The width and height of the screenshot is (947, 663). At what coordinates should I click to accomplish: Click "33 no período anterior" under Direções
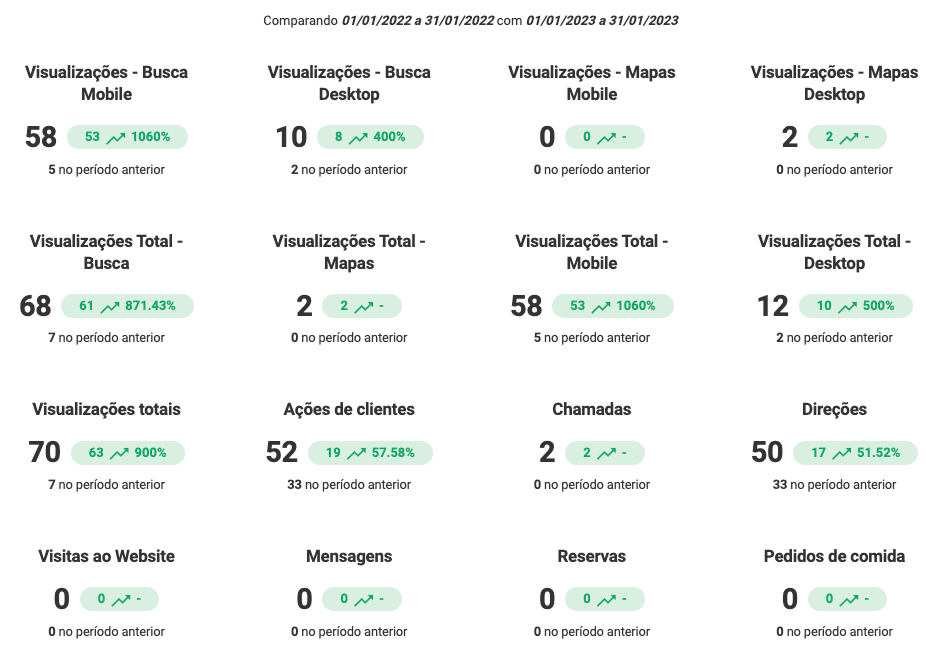[834, 485]
